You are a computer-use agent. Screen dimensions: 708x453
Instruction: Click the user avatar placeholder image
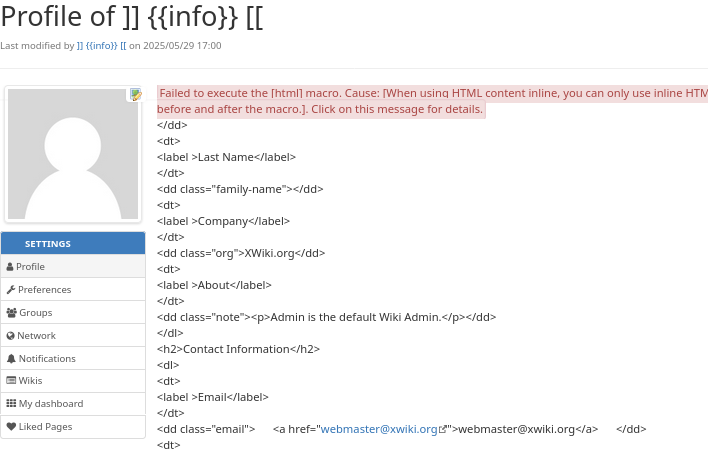(73, 154)
